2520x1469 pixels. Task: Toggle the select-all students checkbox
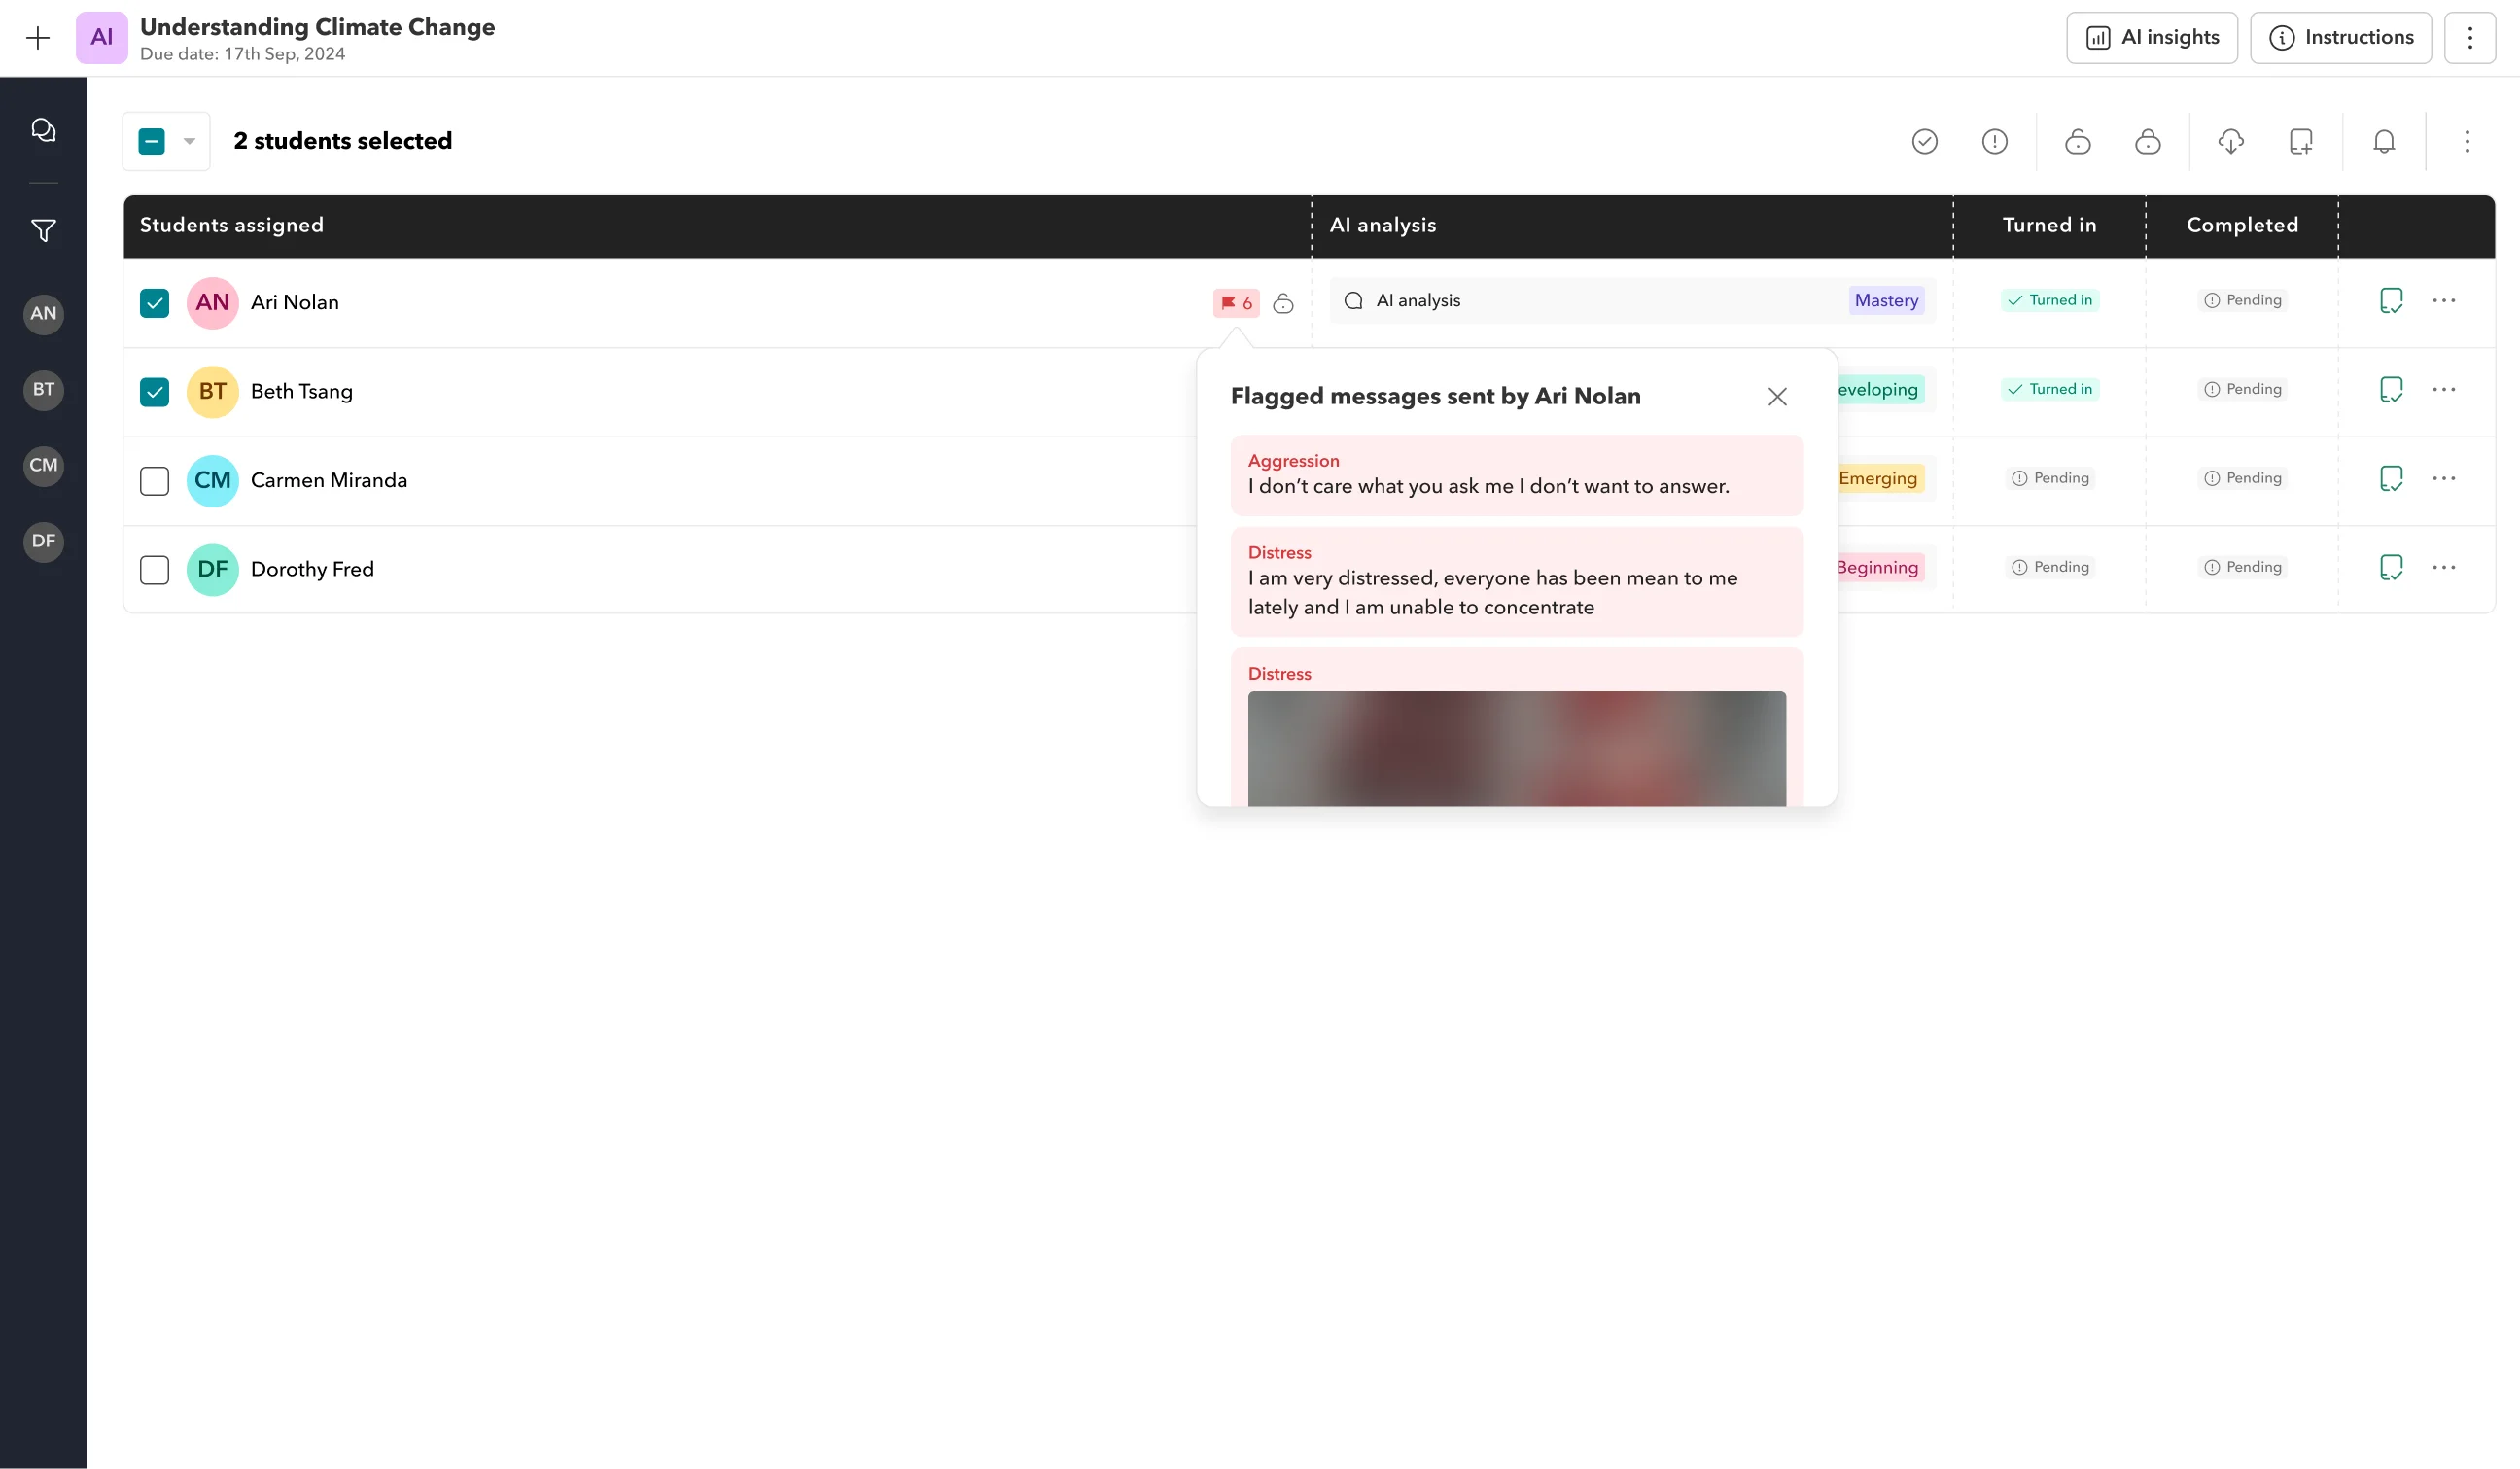coord(151,142)
